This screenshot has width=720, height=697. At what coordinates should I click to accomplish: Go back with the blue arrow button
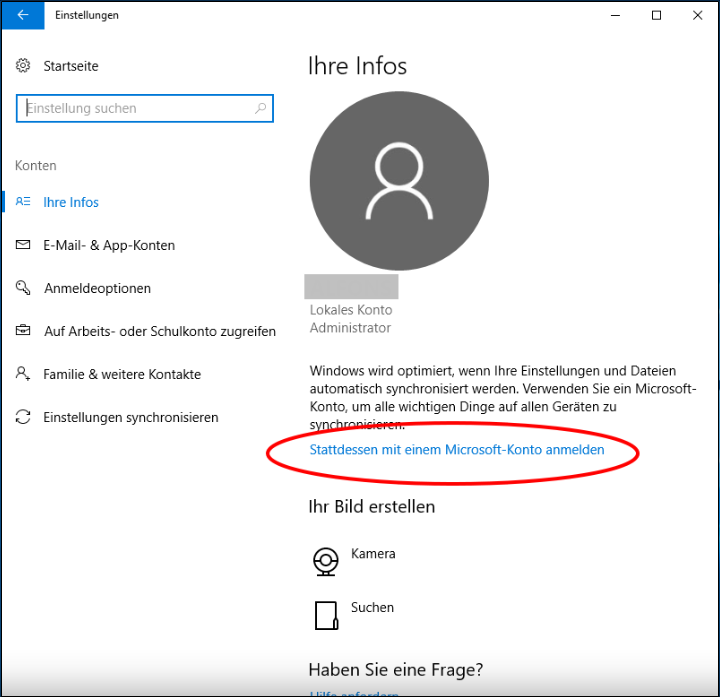coord(22,15)
